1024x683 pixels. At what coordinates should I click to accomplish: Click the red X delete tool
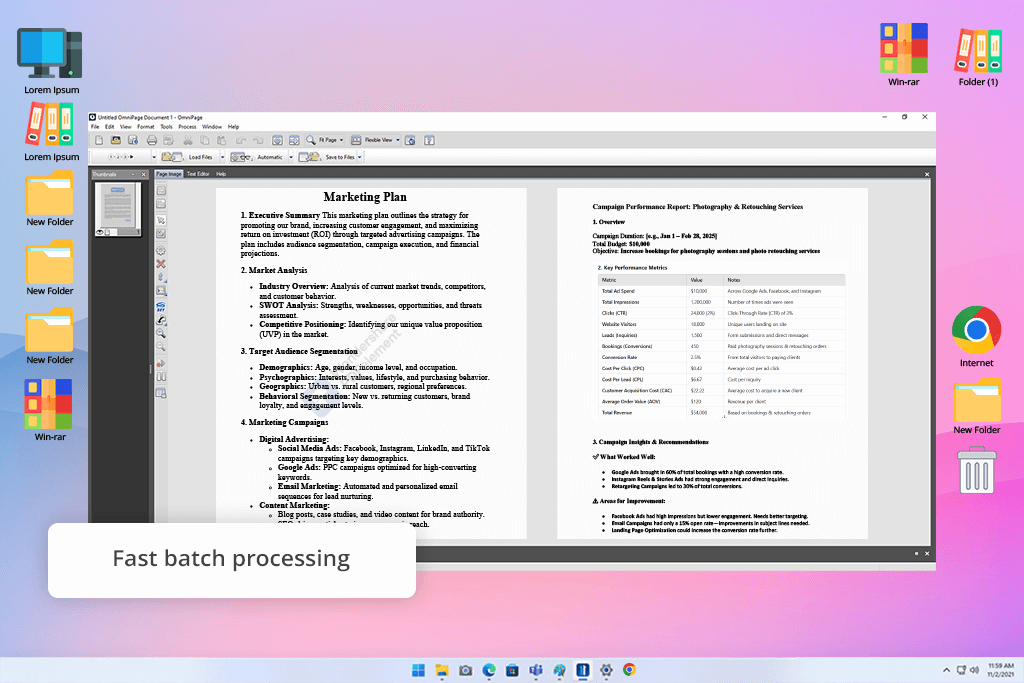tap(161, 264)
